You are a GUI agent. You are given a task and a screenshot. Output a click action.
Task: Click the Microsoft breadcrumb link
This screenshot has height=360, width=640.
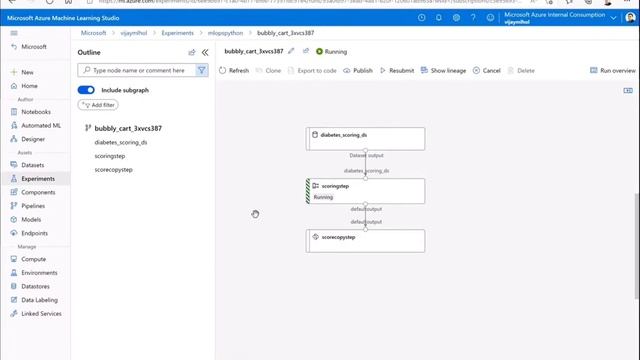(x=93, y=33)
